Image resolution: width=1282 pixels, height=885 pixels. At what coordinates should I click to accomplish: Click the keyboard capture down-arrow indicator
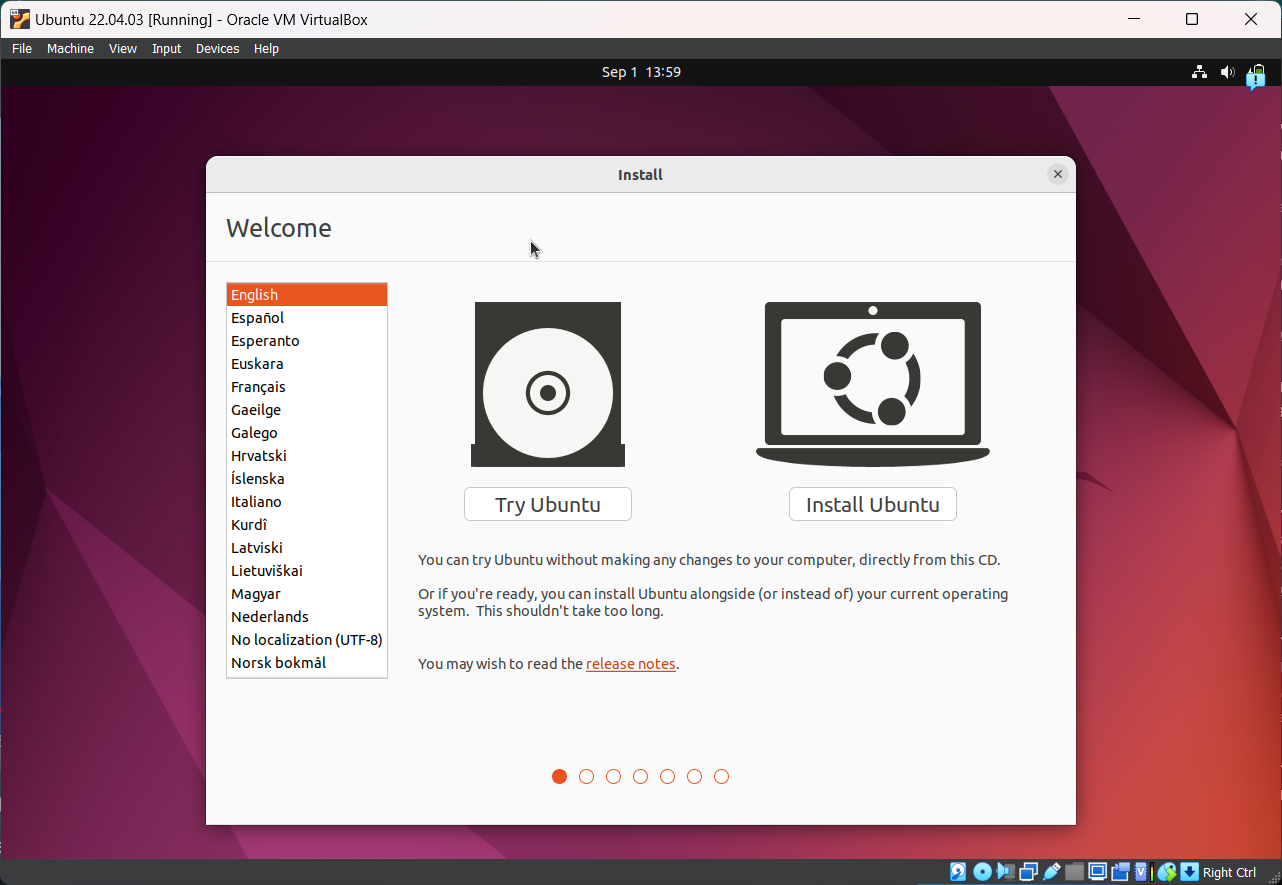pyautogui.click(x=1189, y=872)
